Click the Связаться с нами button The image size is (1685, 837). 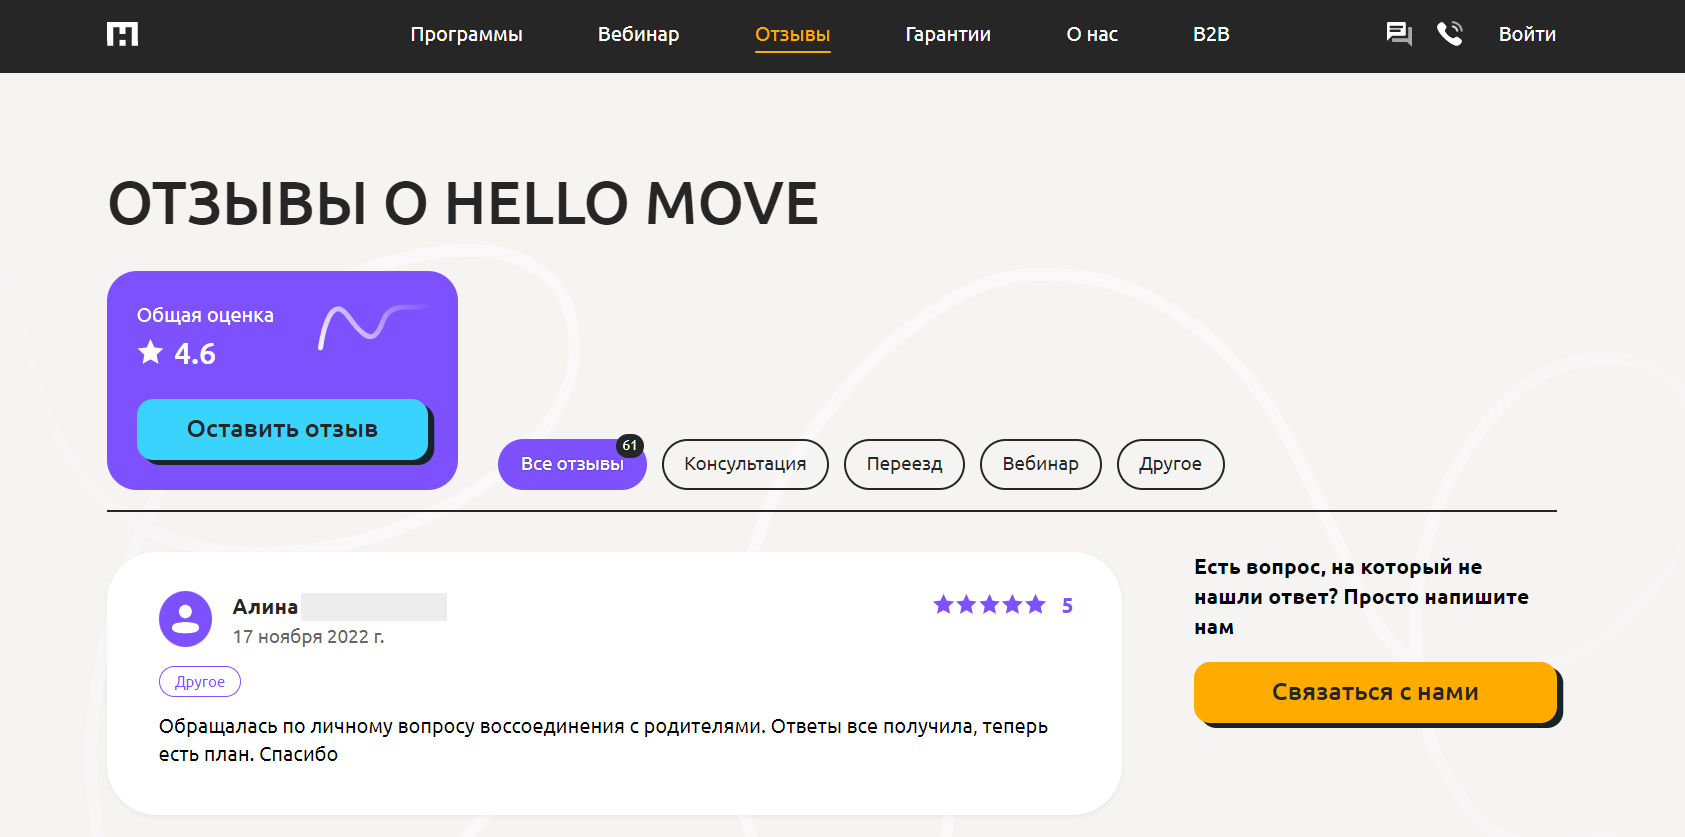tap(1375, 692)
